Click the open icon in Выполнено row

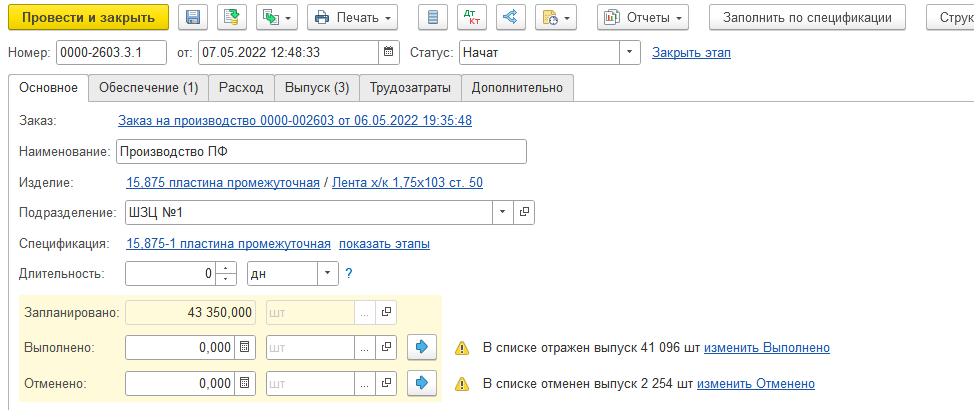click(386, 348)
